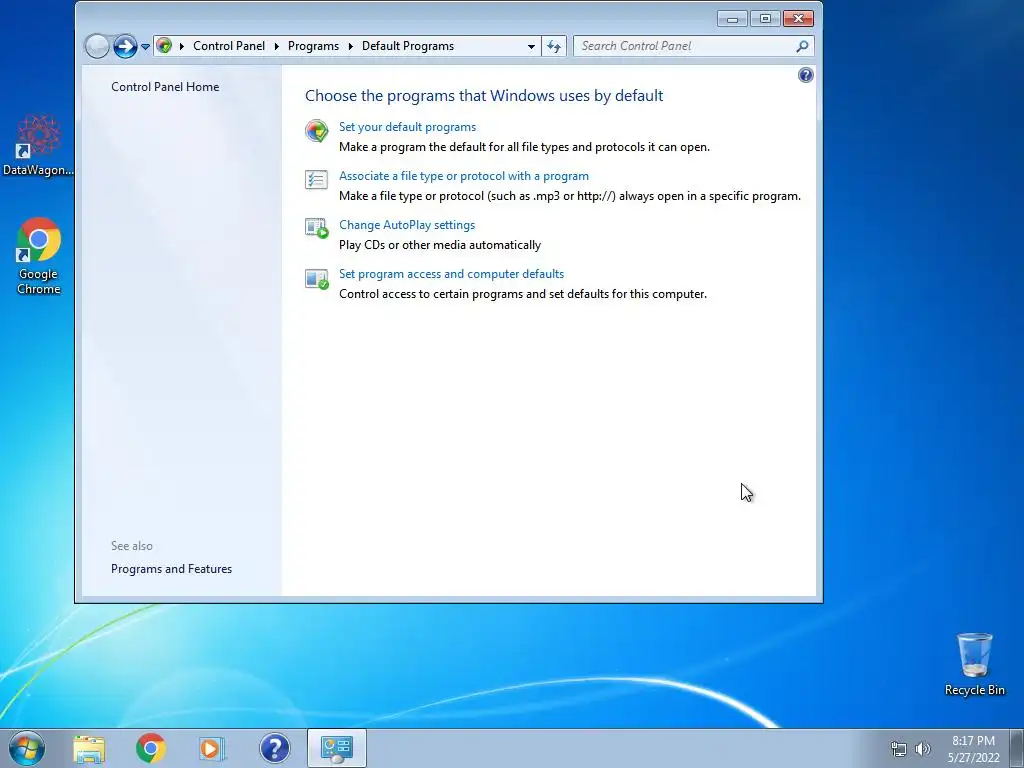Select the Recycle Bin desktop icon
Screen dimensions: 1024x768
coord(974,664)
